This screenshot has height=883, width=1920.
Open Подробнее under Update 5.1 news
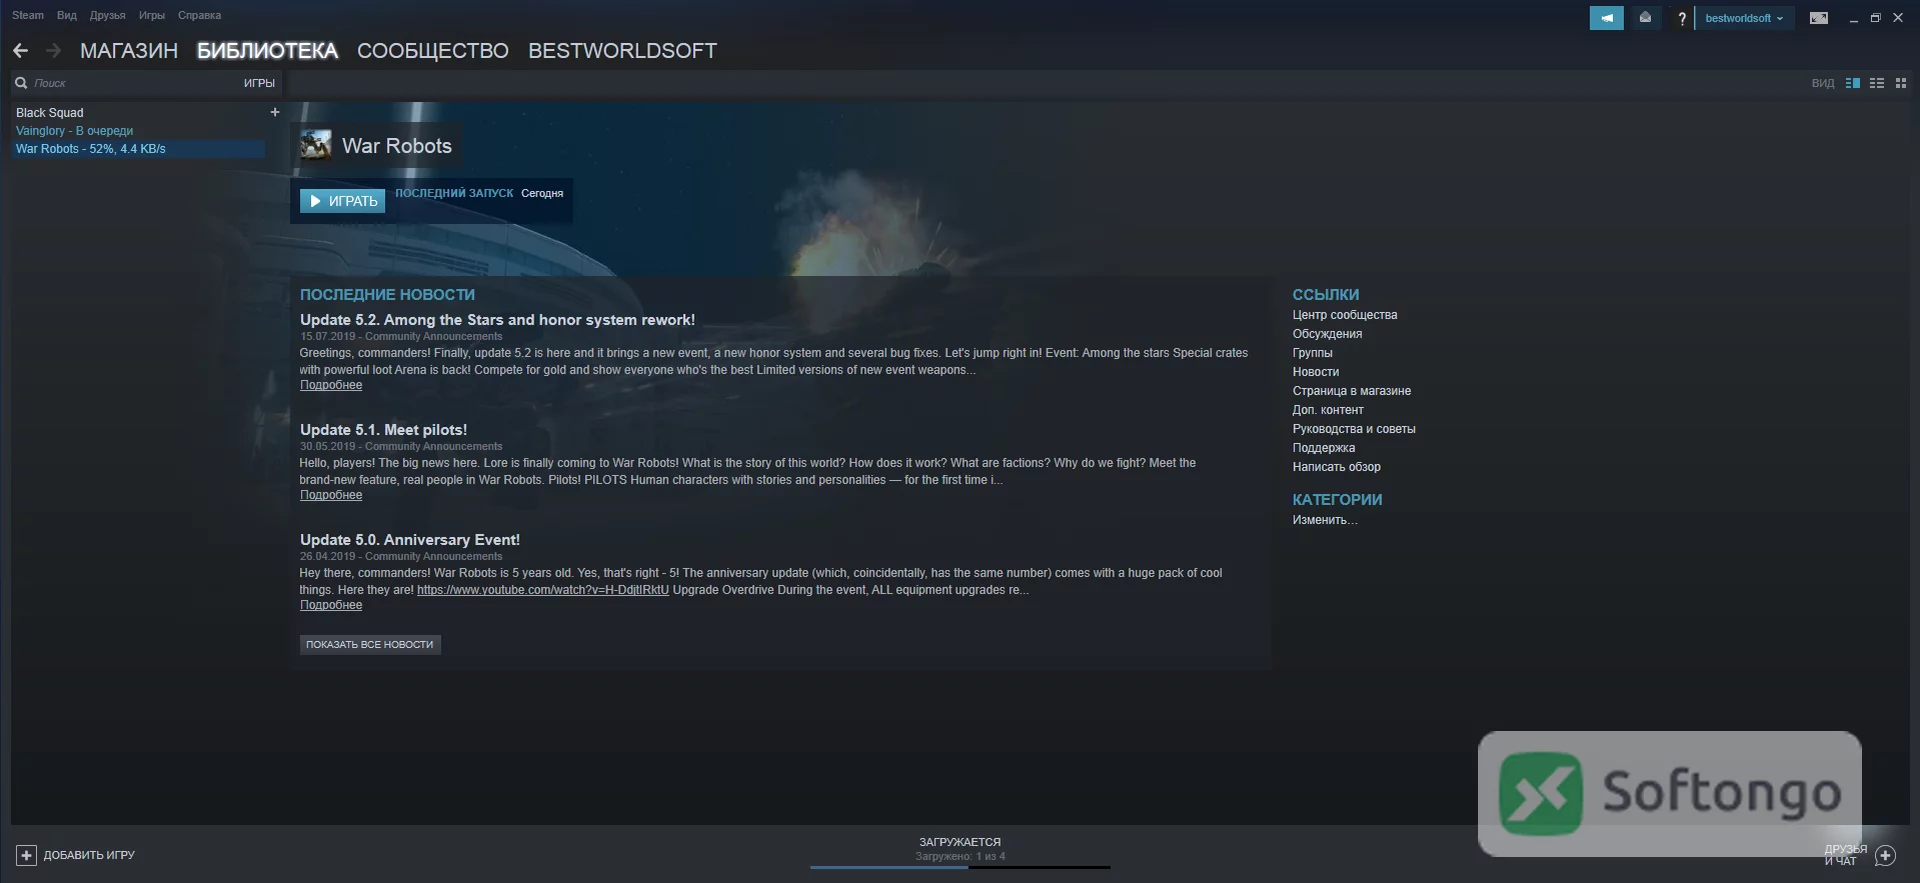[x=331, y=495]
